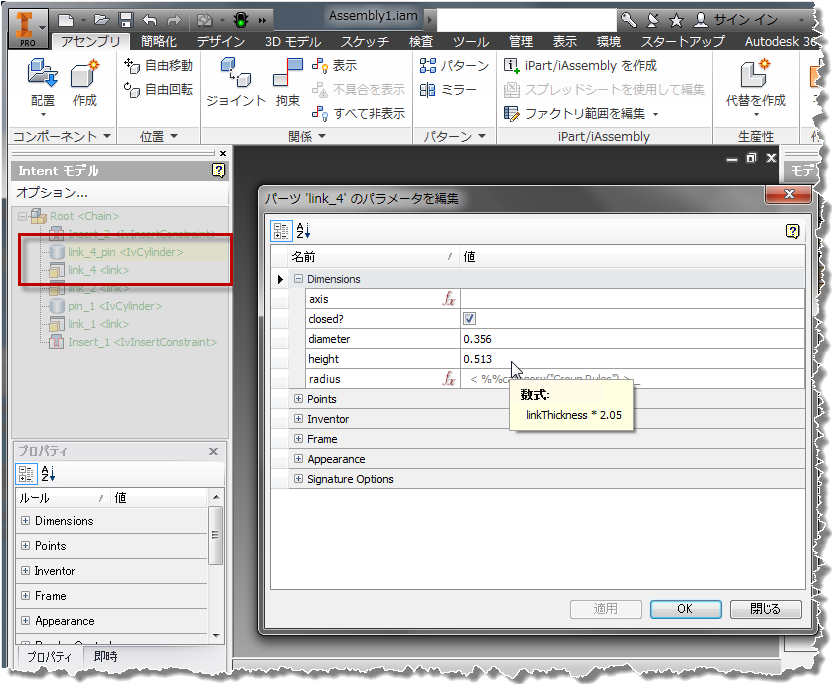Screen dimensions: 832x684
Task: Select link_4_pin <IvCylinder> in tree
Action: click(x=125, y=252)
